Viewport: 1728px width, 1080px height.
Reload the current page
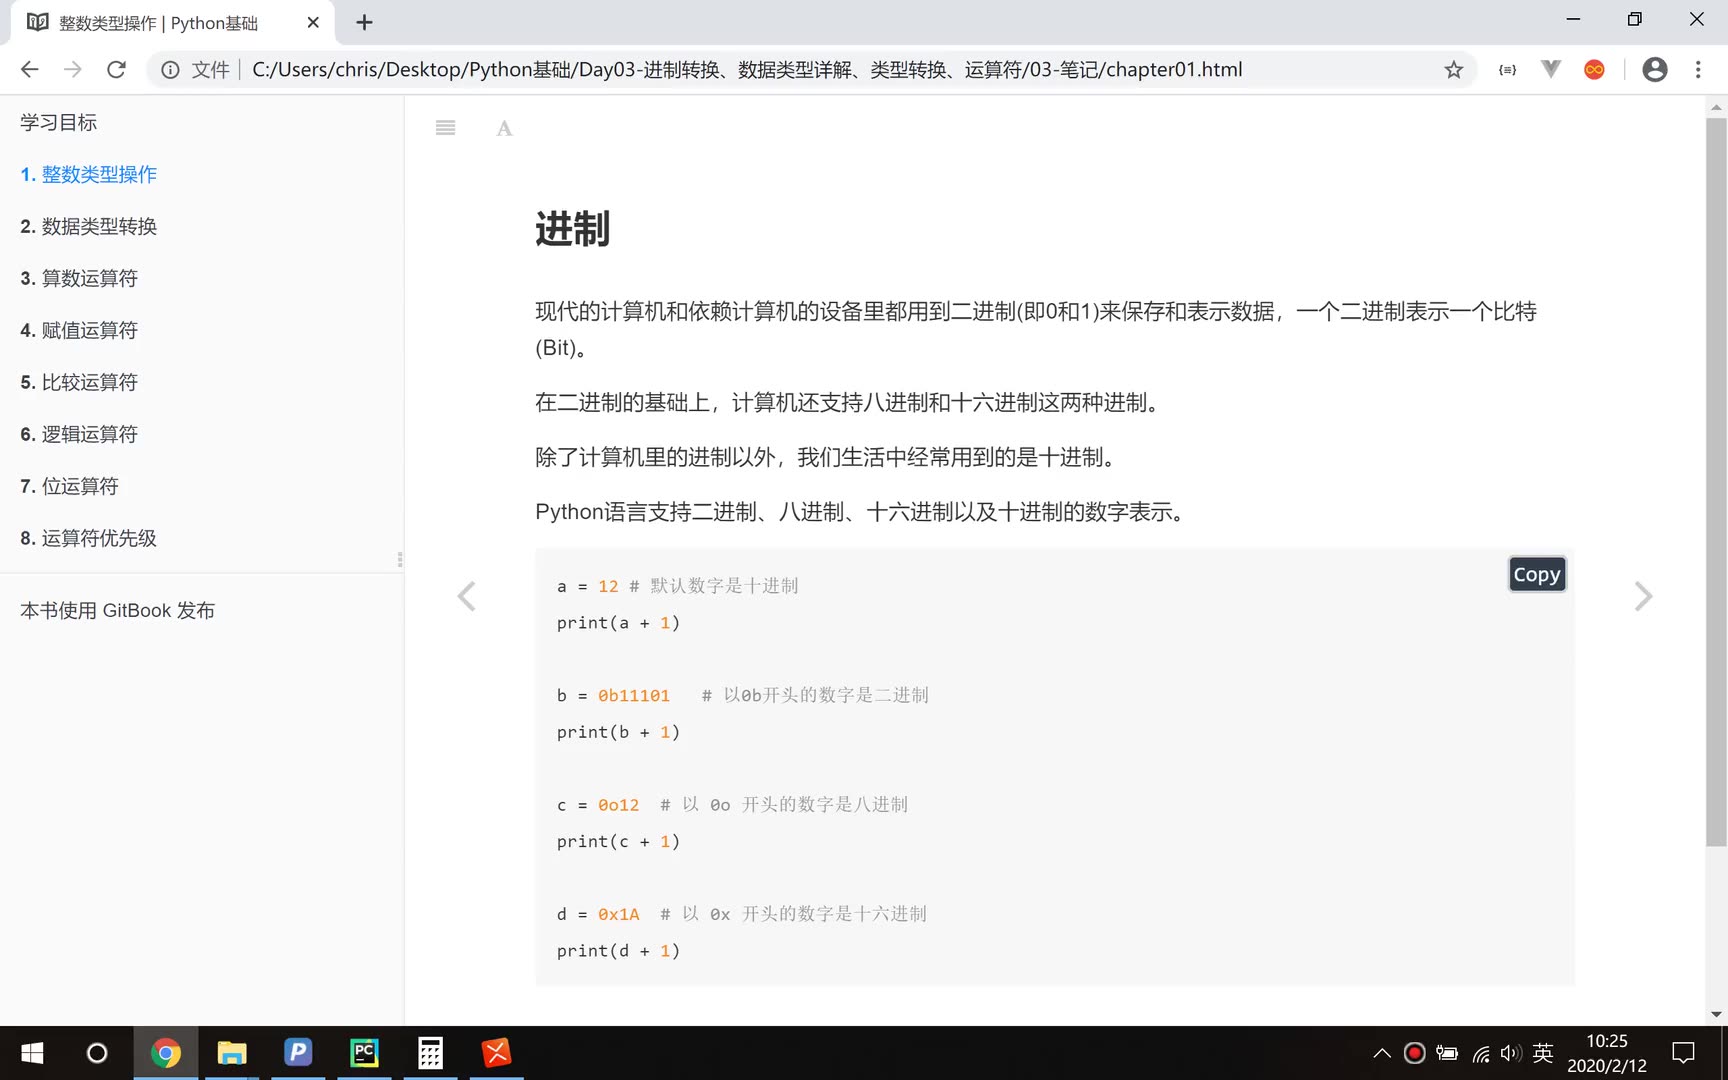pos(116,69)
